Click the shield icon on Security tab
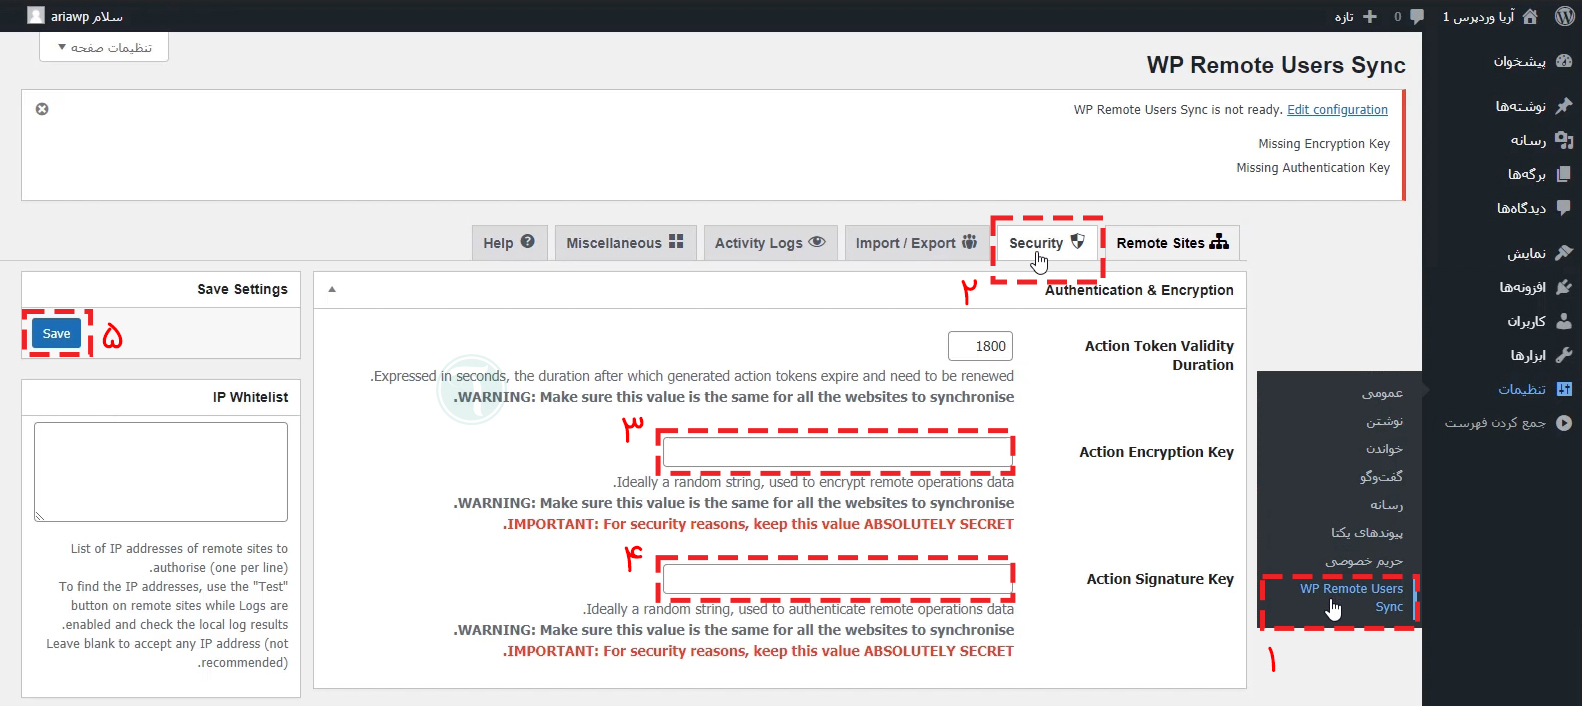Image resolution: width=1582 pixels, height=706 pixels. click(x=1077, y=241)
